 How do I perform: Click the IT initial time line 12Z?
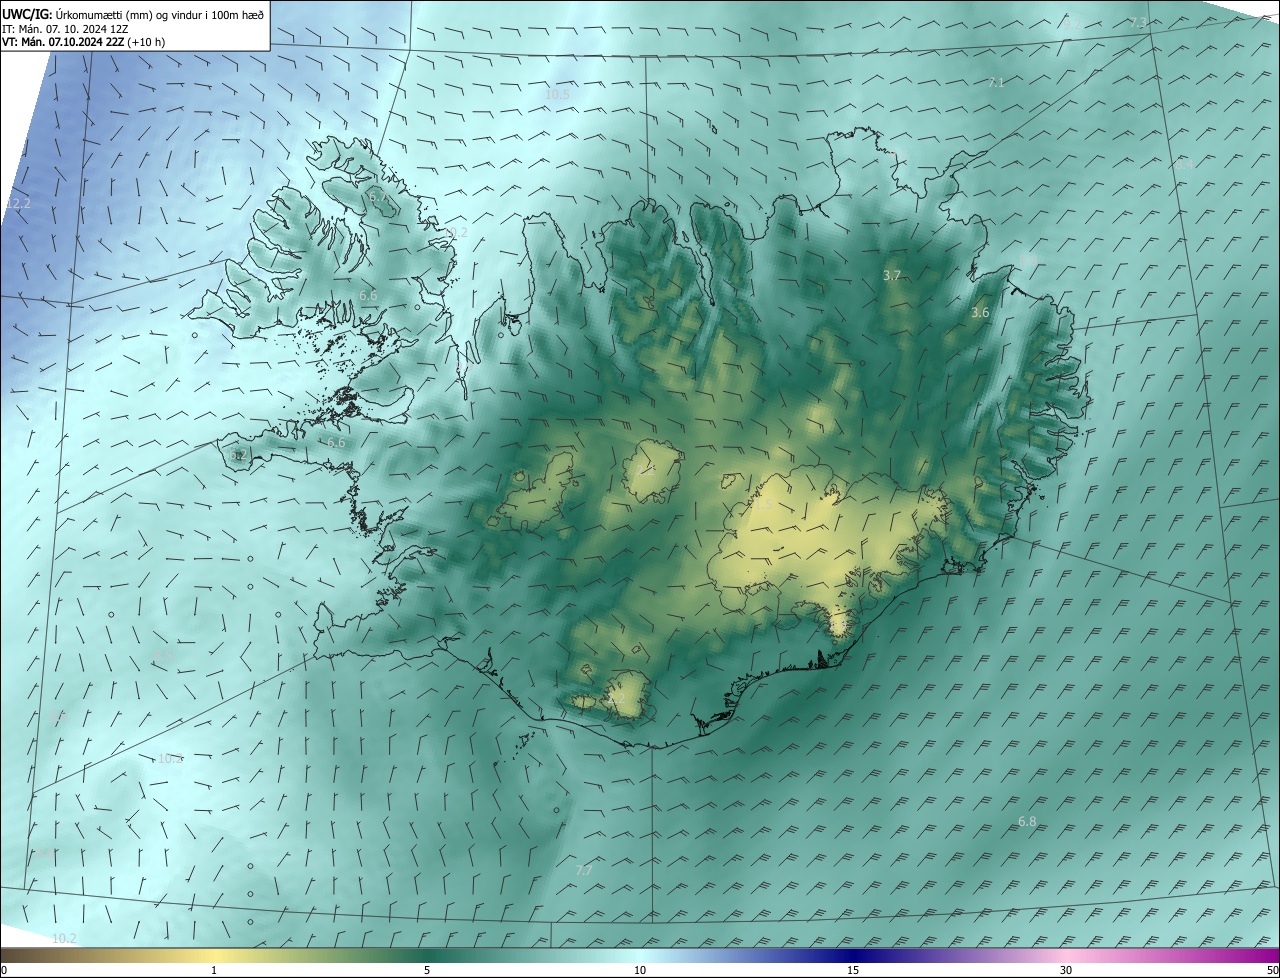[65, 28]
